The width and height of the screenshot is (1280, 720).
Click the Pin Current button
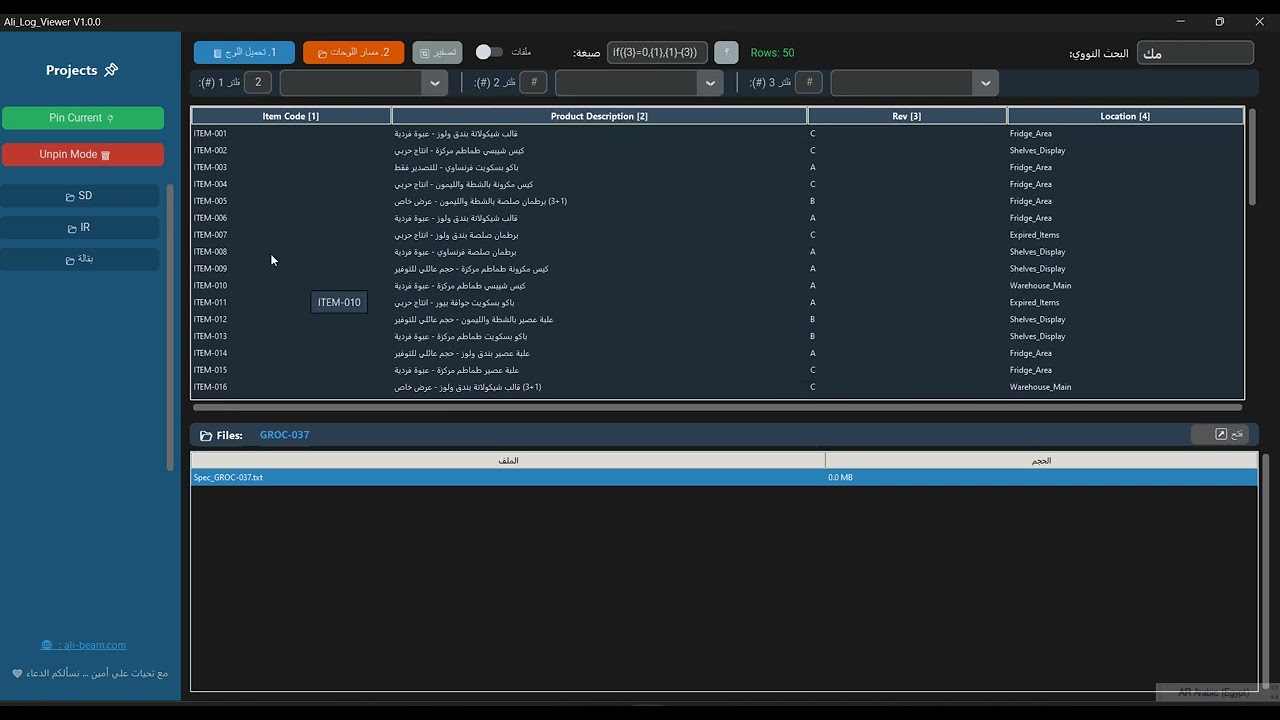coord(83,118)
